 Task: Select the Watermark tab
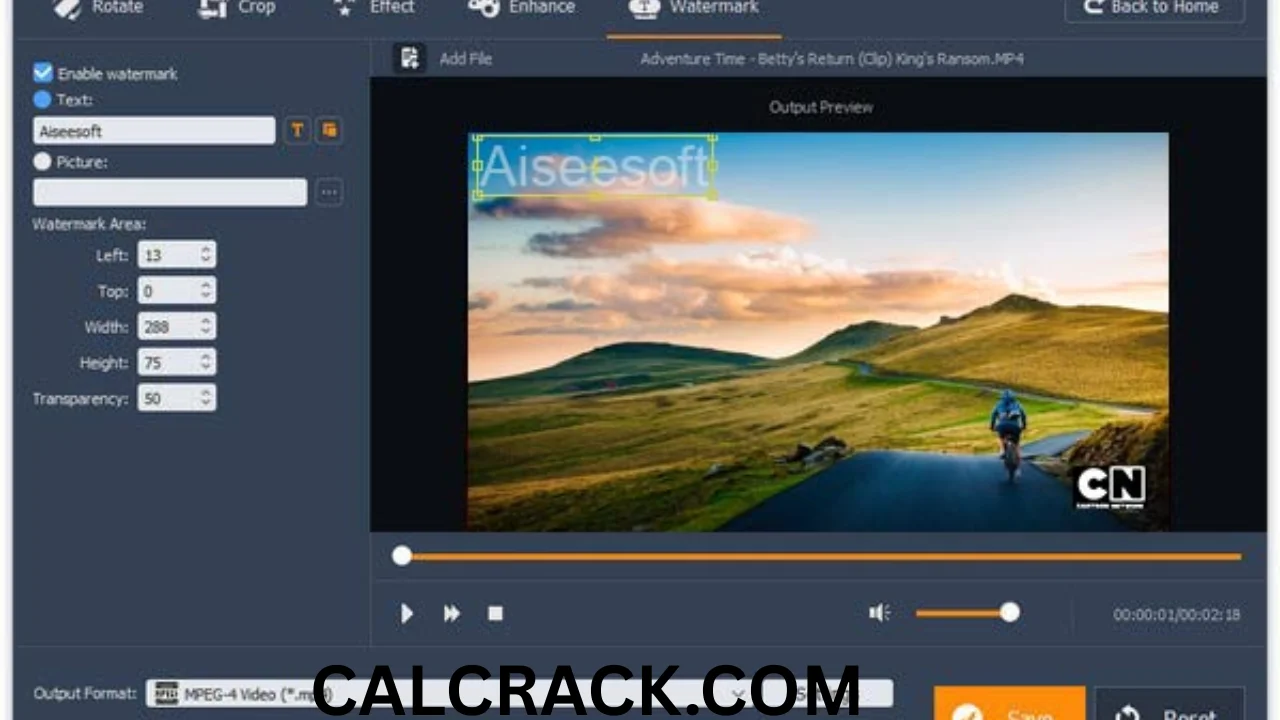click(x=693, y=9)
